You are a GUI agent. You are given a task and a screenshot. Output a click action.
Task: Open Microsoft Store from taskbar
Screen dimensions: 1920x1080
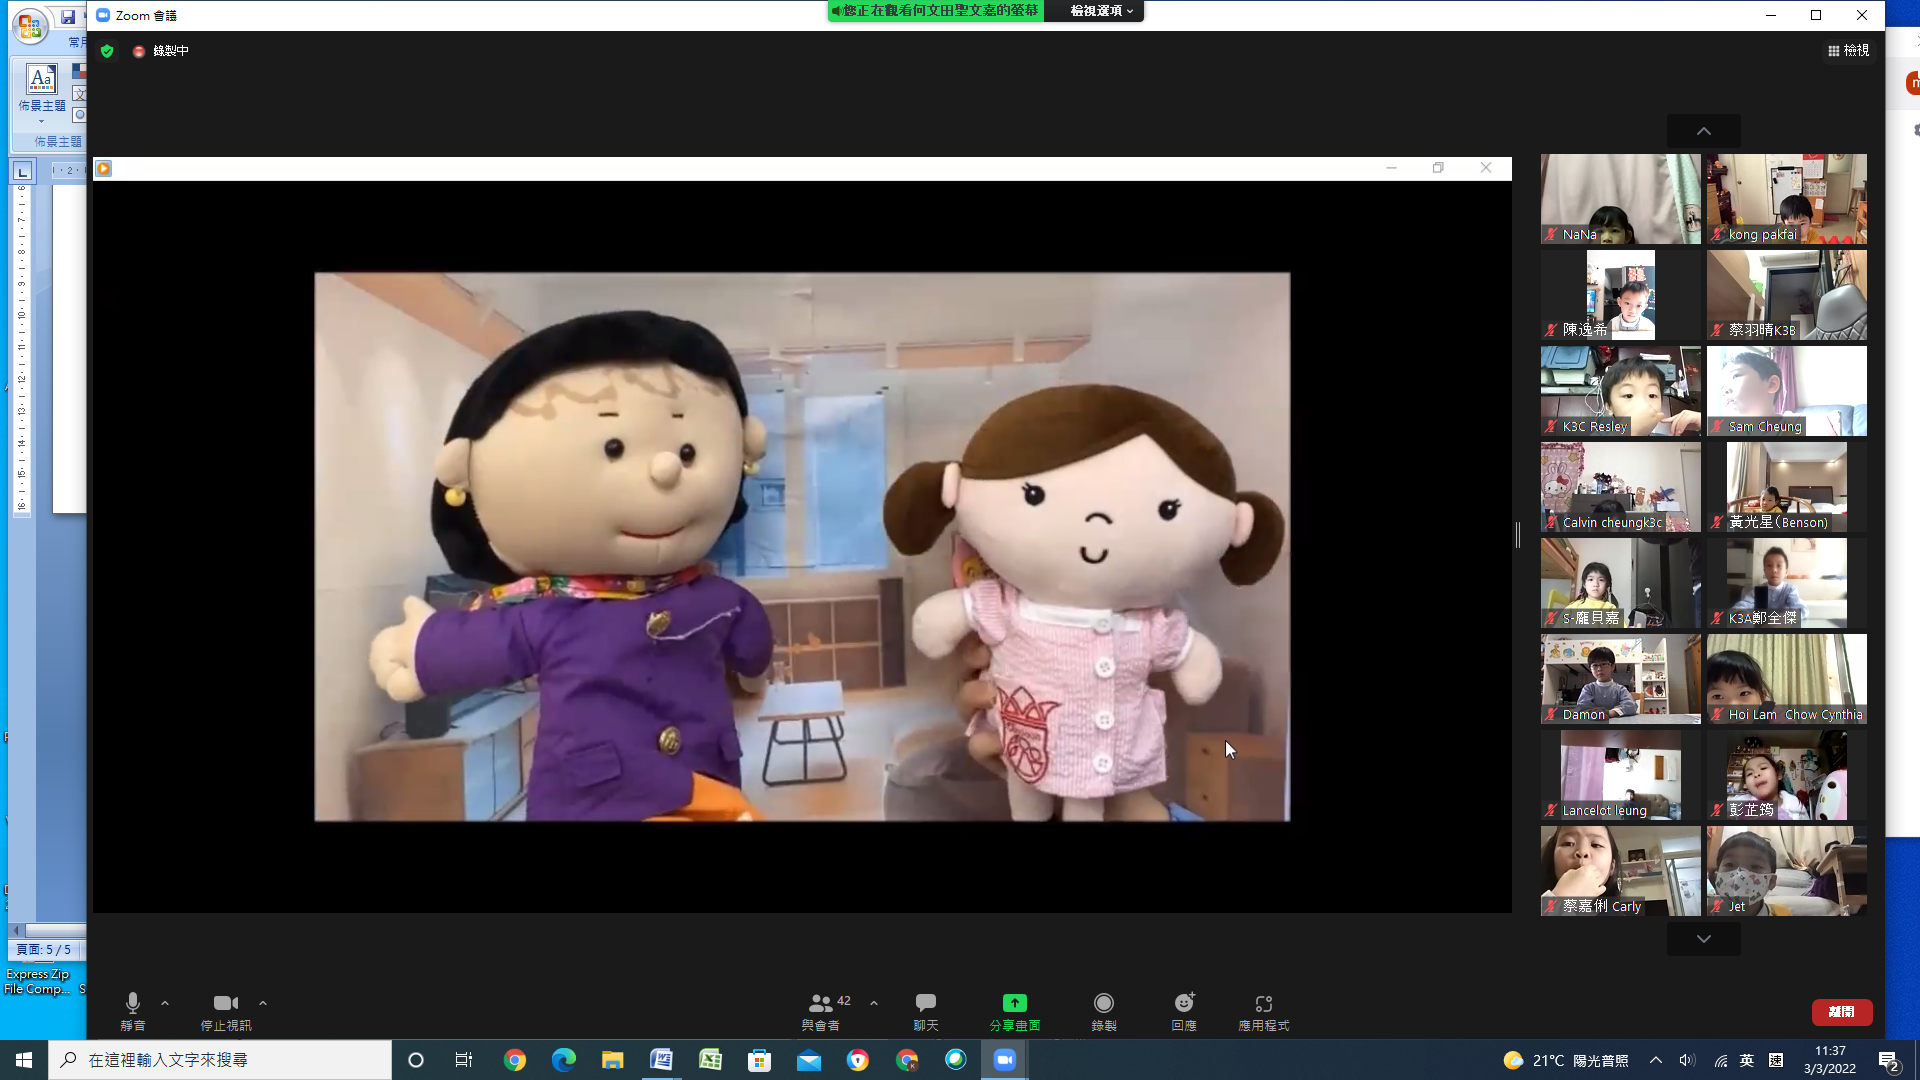click(x=760, y=1060)
